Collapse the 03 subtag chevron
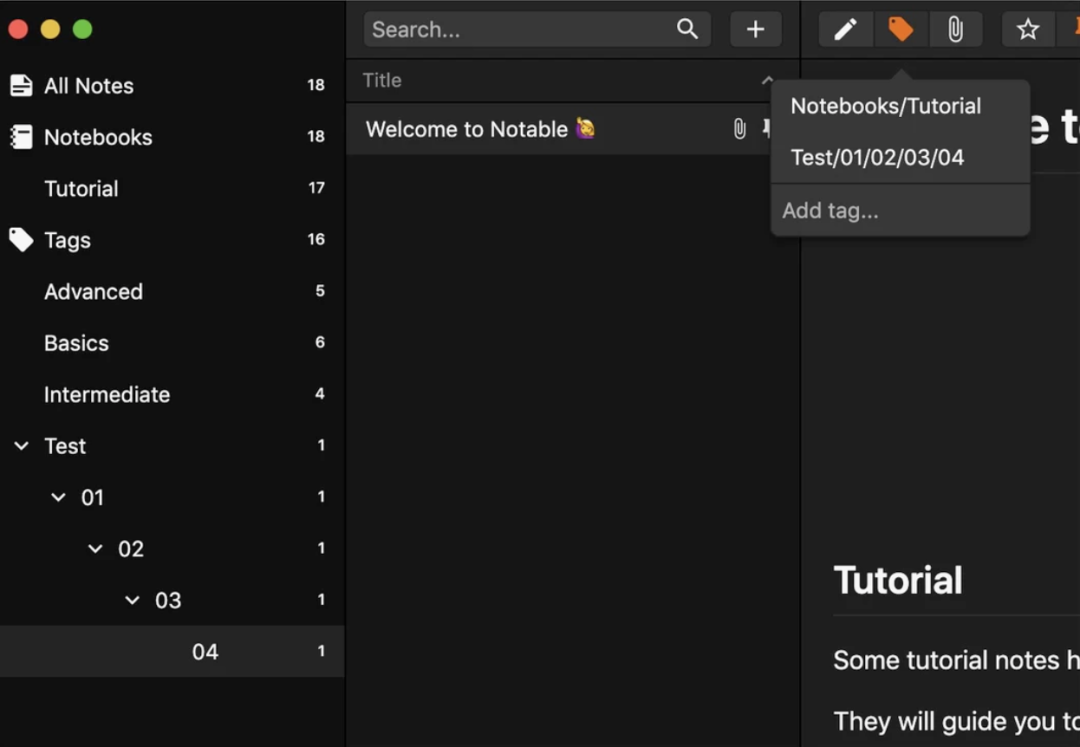1080x747 pixels. click(x=132, y=600)
